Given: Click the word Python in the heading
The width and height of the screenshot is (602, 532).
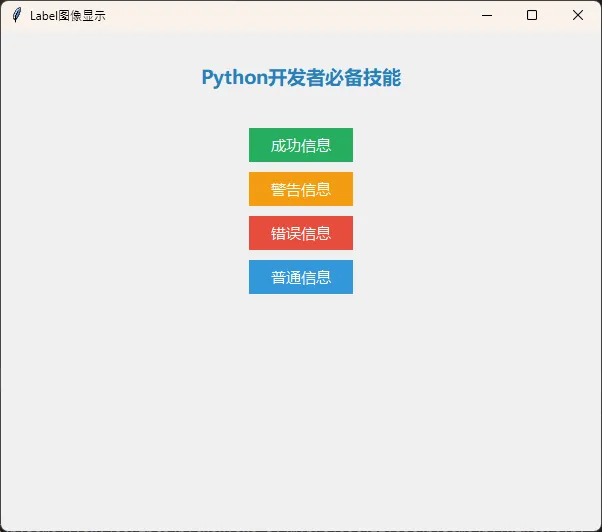Looking at the screenshot, I should pyautogui.click(x=234, y=78).
